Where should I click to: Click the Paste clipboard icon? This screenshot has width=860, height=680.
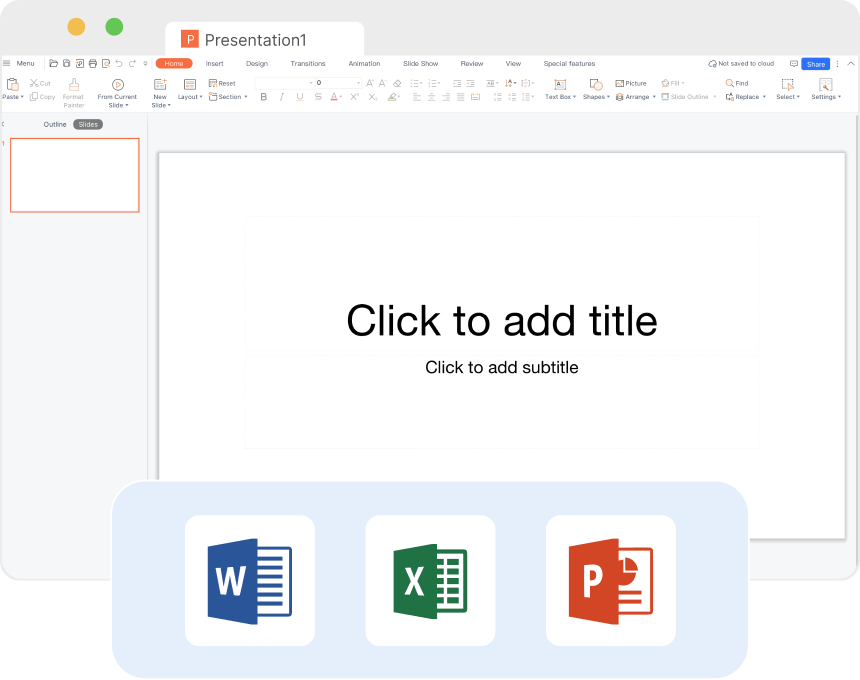12,84
